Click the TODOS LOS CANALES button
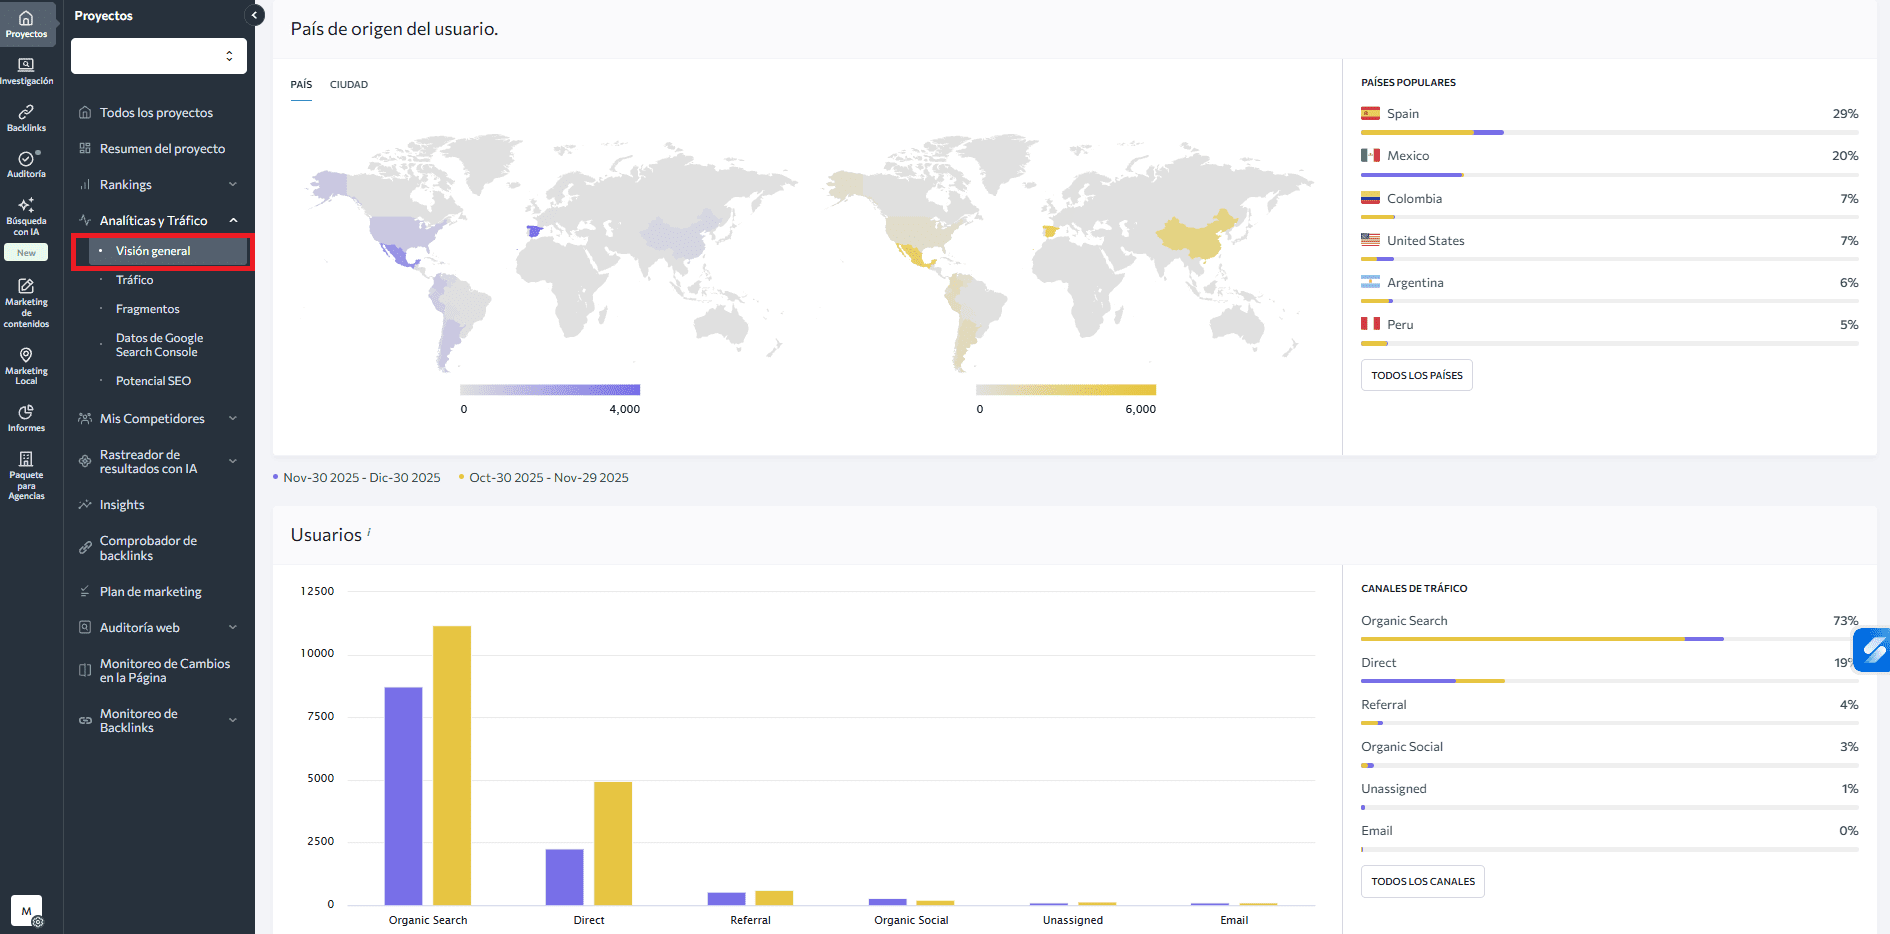 point(1422,881)
